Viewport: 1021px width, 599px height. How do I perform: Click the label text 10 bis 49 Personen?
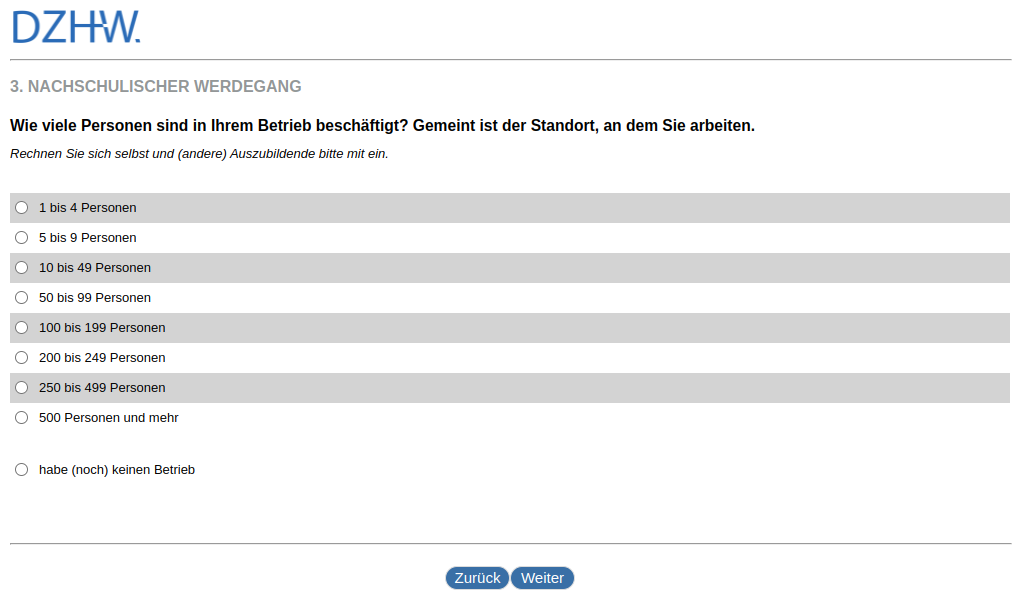(95, 268)
